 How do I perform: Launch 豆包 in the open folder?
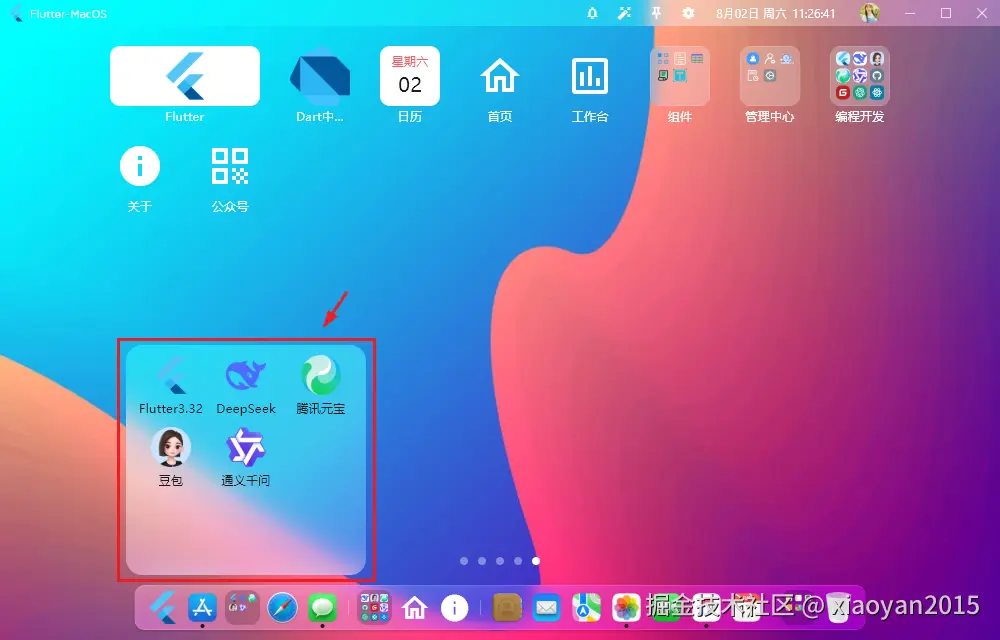pos(171,447)
